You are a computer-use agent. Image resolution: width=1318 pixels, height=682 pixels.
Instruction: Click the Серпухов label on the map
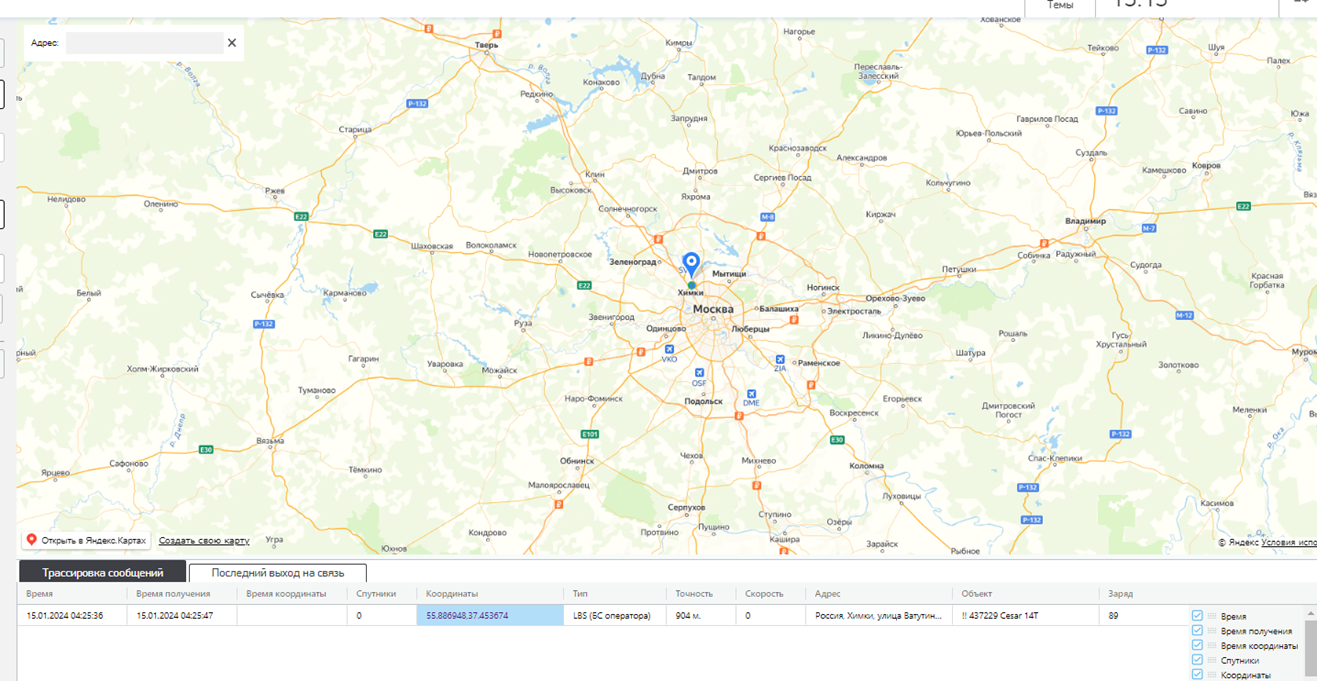[x=687, y=507]
